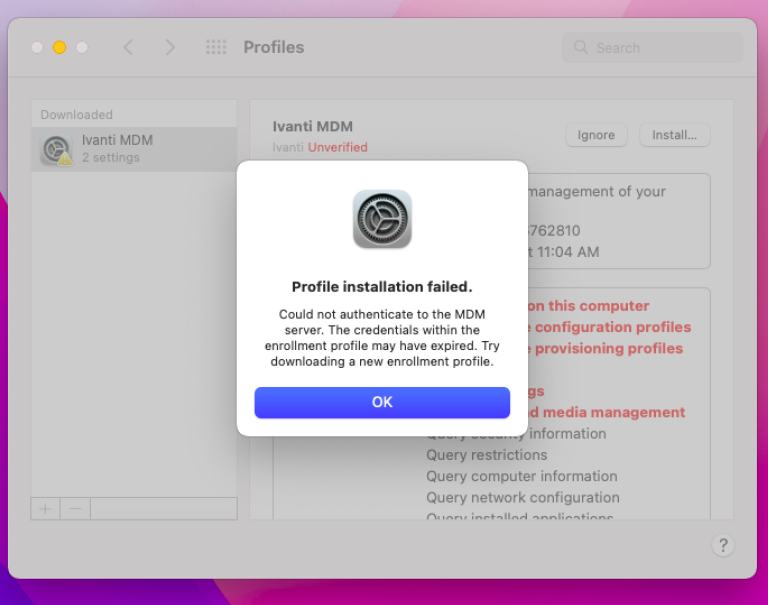Click the Ivanti MDM profile gear icon in sidebar
Screen dimensions: 768x605
(56, 149)
